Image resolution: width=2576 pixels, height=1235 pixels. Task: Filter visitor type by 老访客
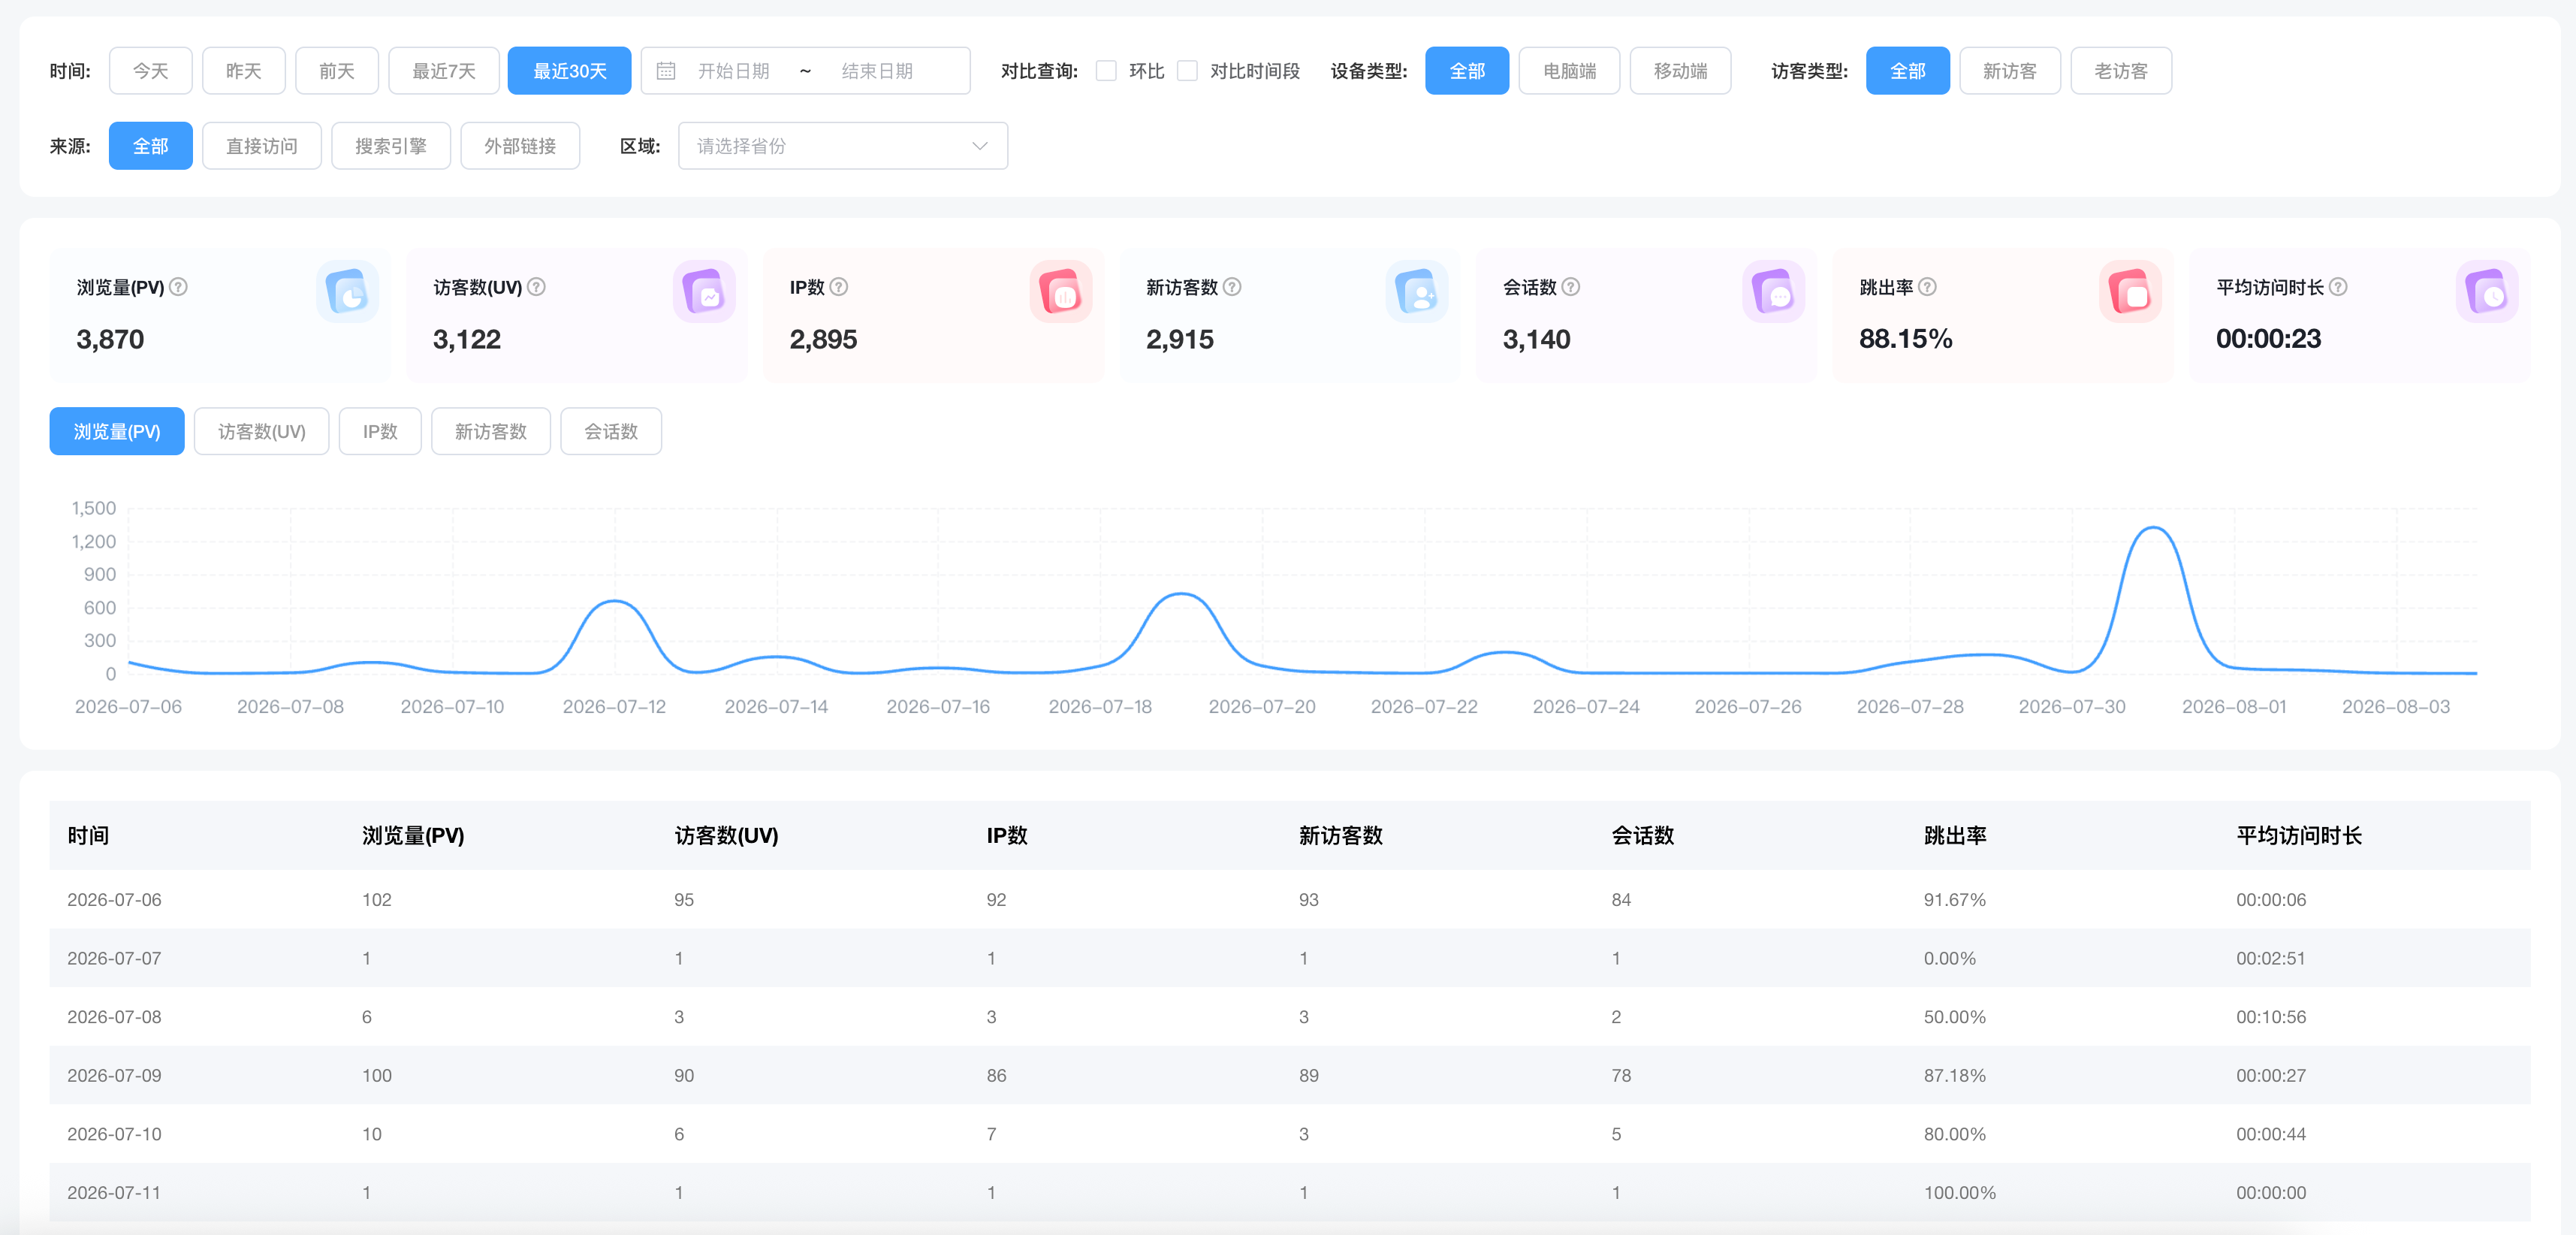[x=2121, y=71]
